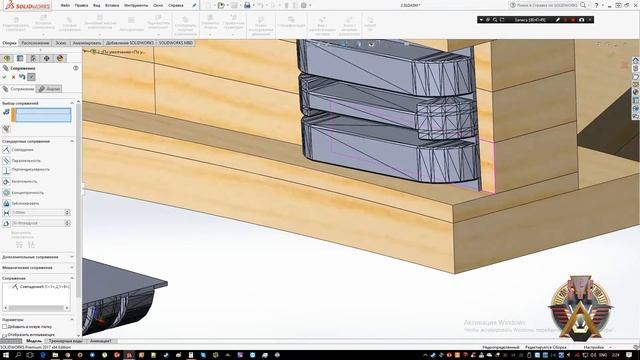Click the angle value field
The width and height of the screenshot is (640, 360).
tap(38, 223)
